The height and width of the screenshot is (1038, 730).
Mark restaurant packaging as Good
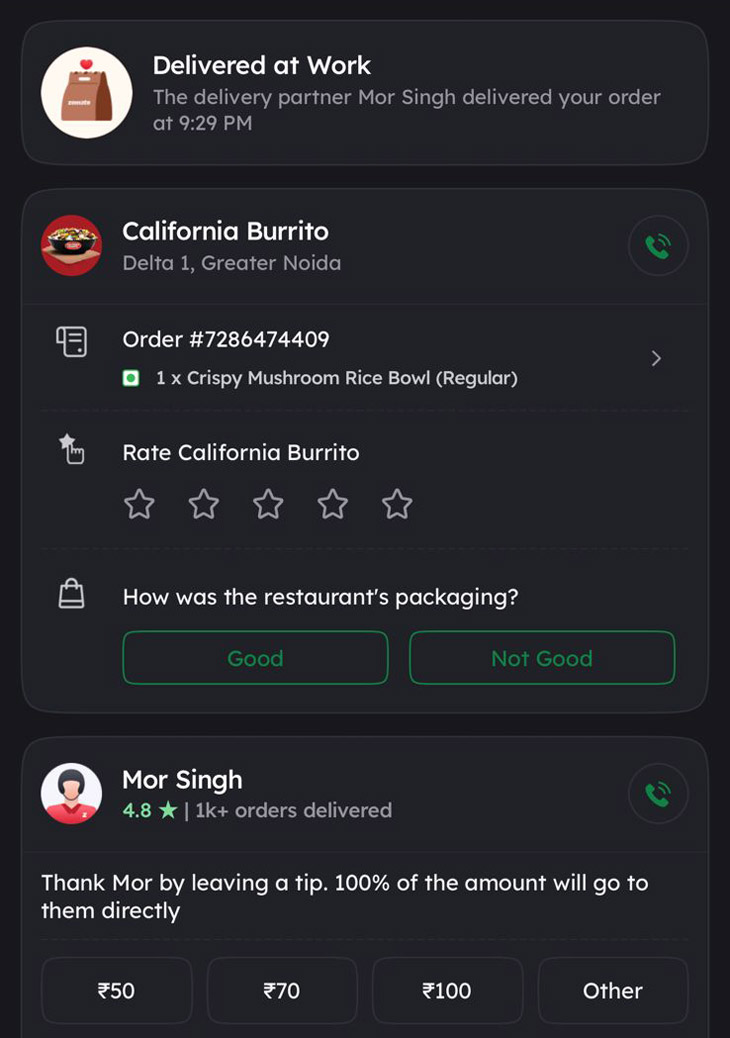(x=255, y=658)
